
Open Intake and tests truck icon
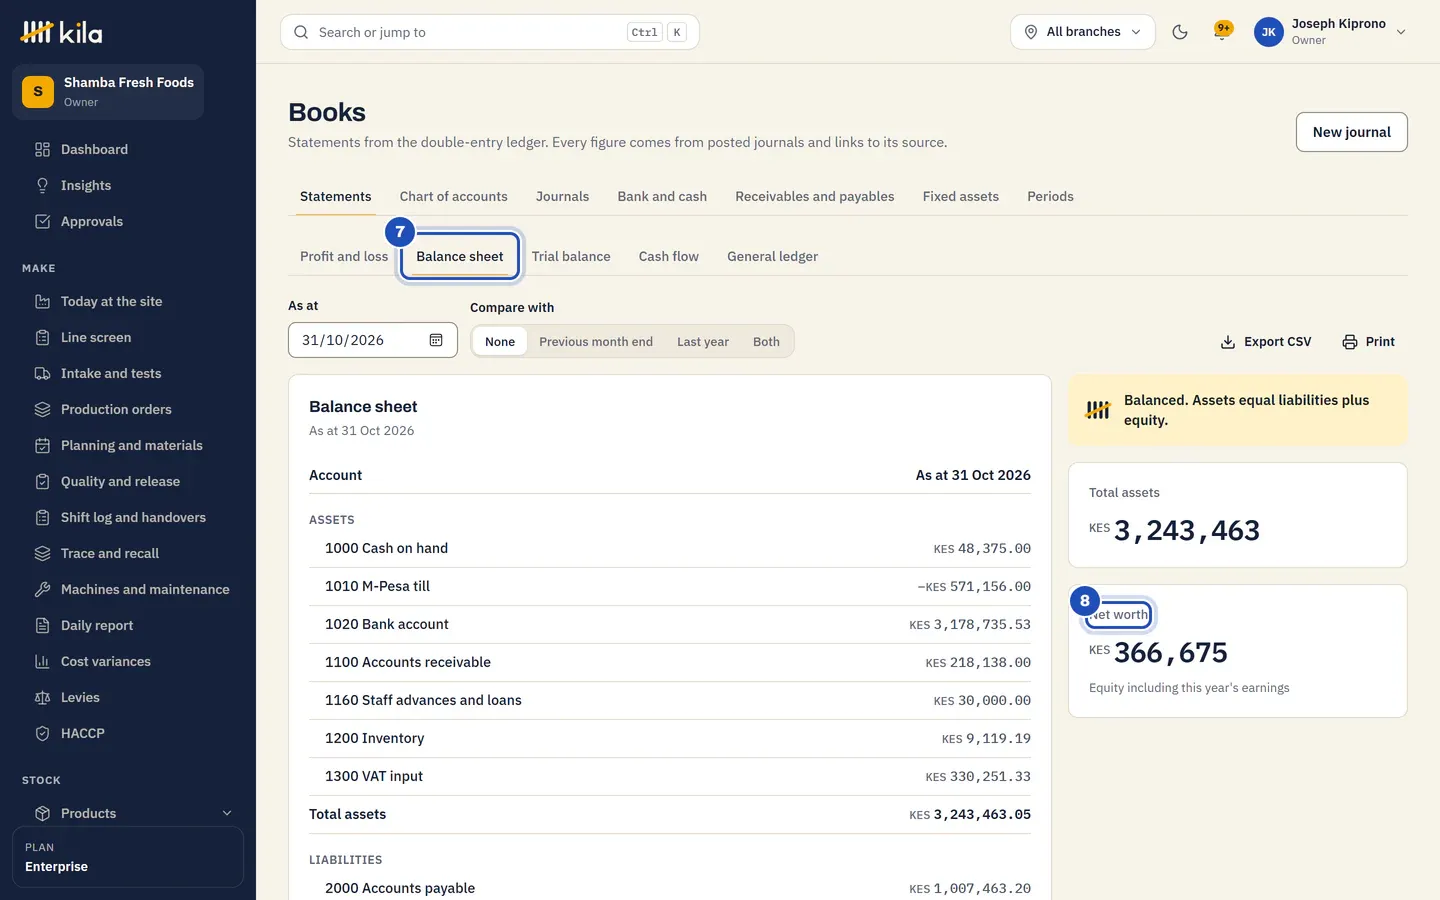[42, 374]
